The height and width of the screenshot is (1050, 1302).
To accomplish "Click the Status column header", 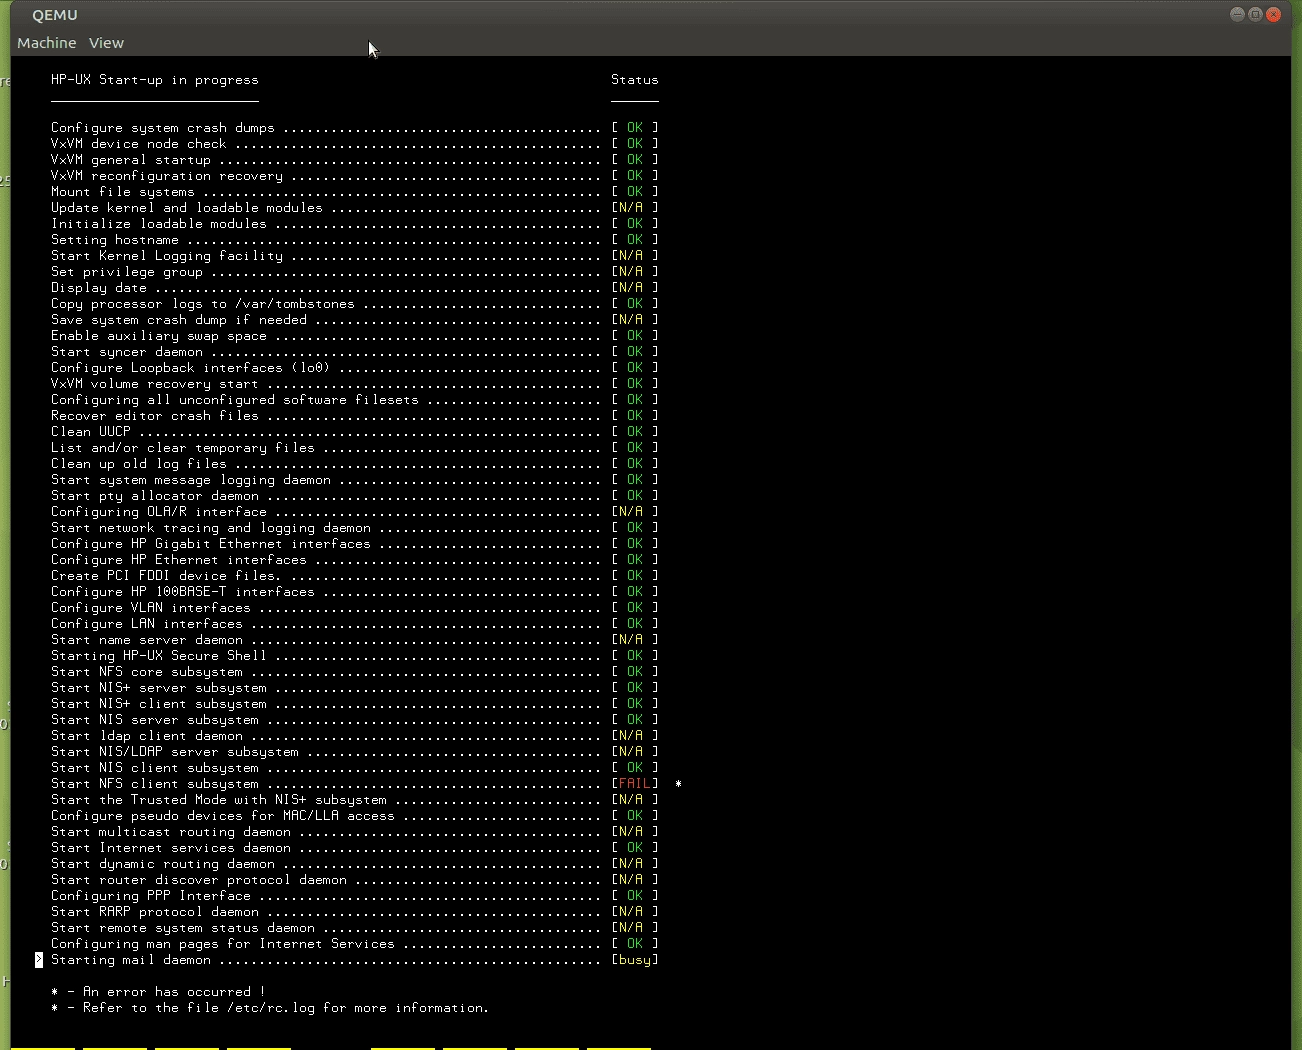I will click(635, 80).
